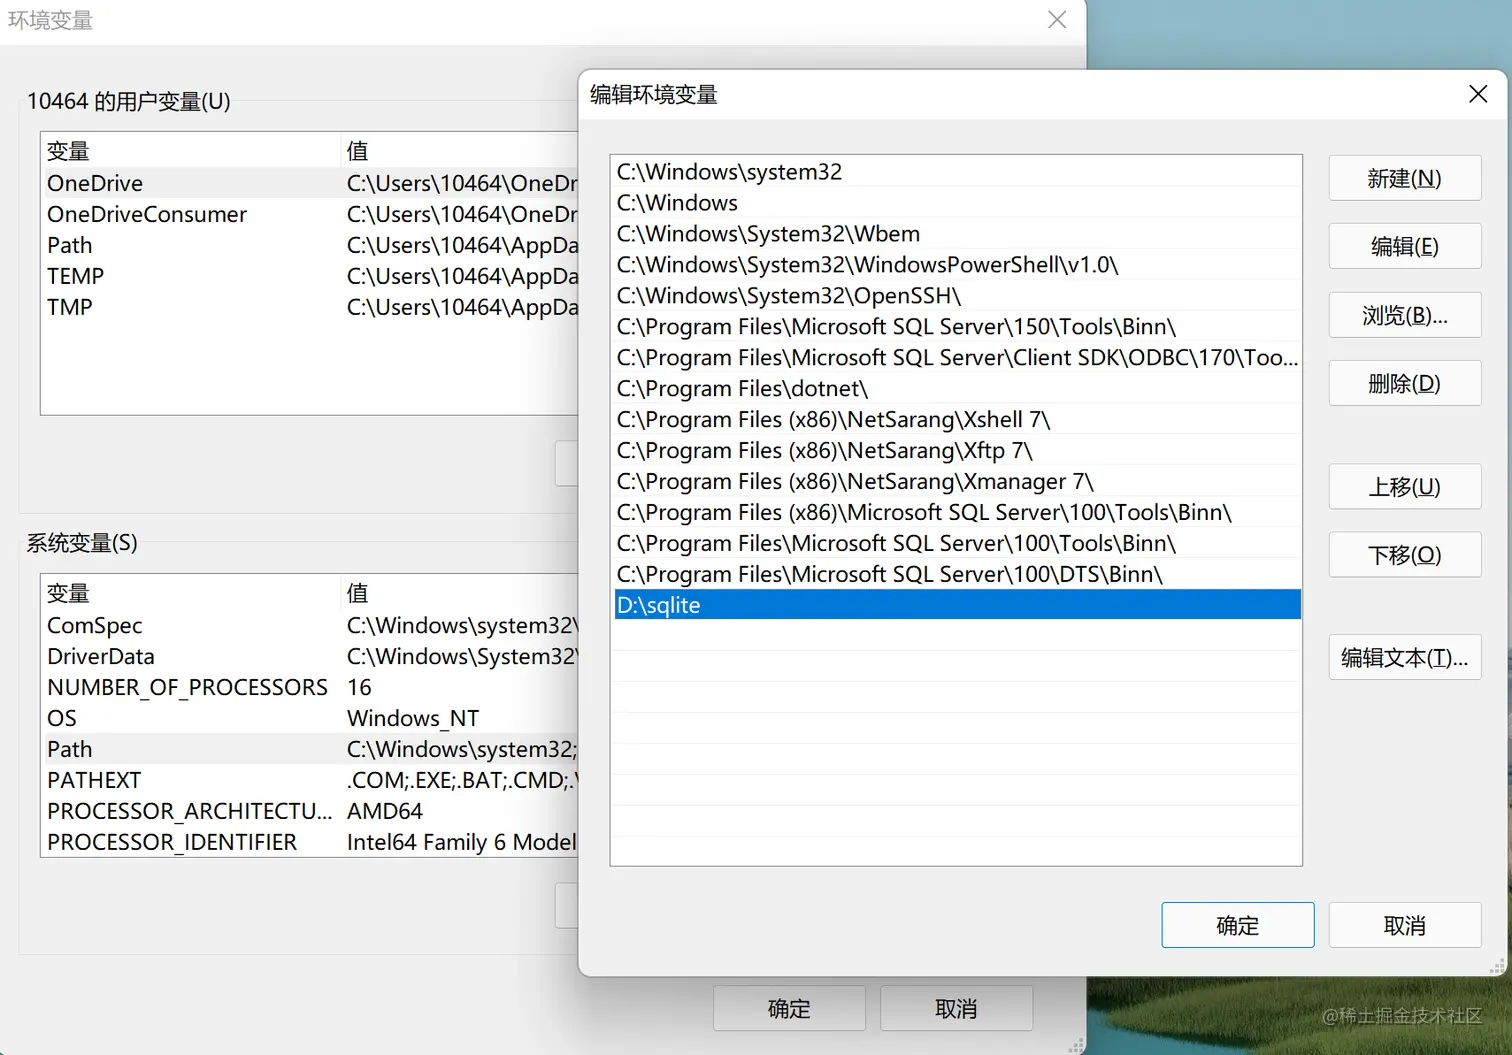1512x1055 pixels.
Task: Select the NUMBER_OF_PROCESSORS system variable row
Action: (310, 687)
